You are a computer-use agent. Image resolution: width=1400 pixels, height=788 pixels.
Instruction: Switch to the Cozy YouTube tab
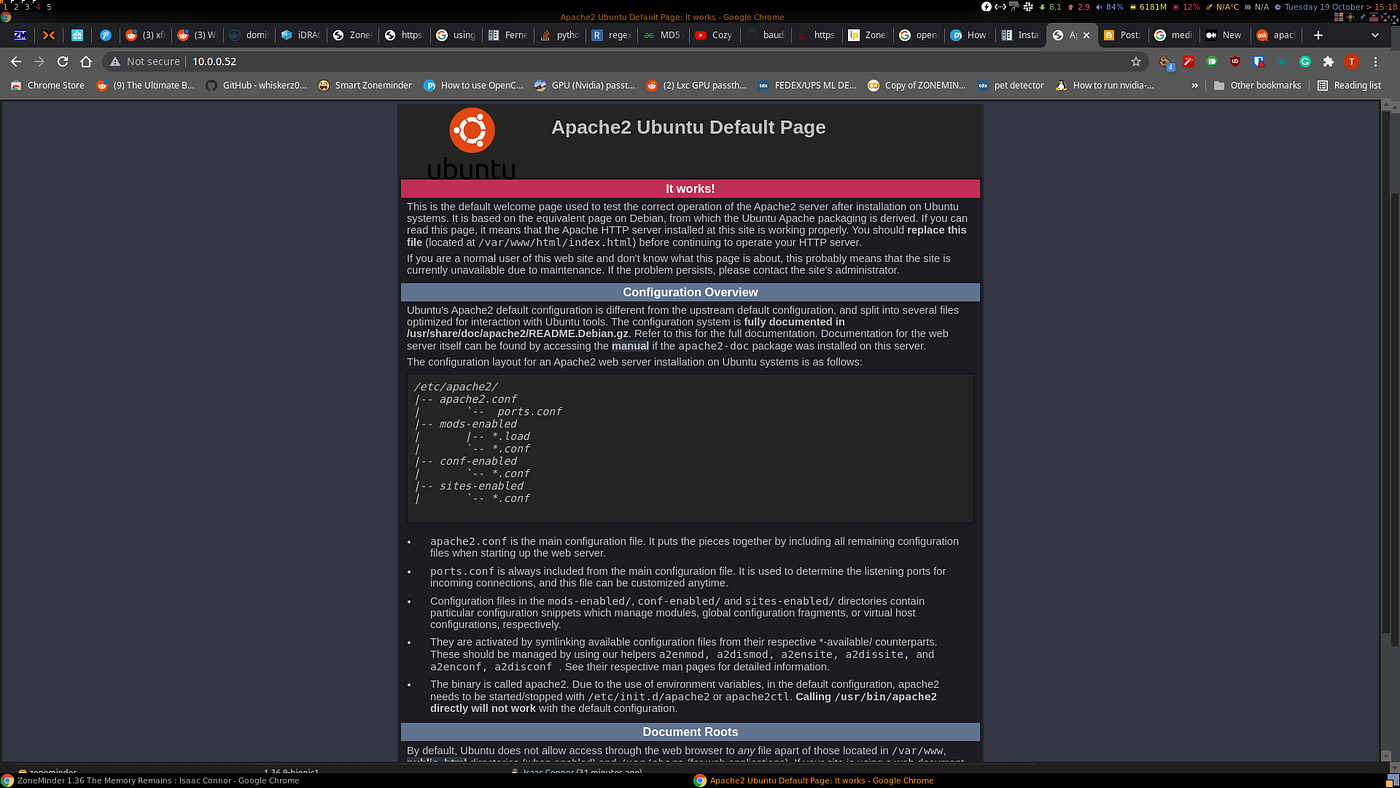click(714, 34)
